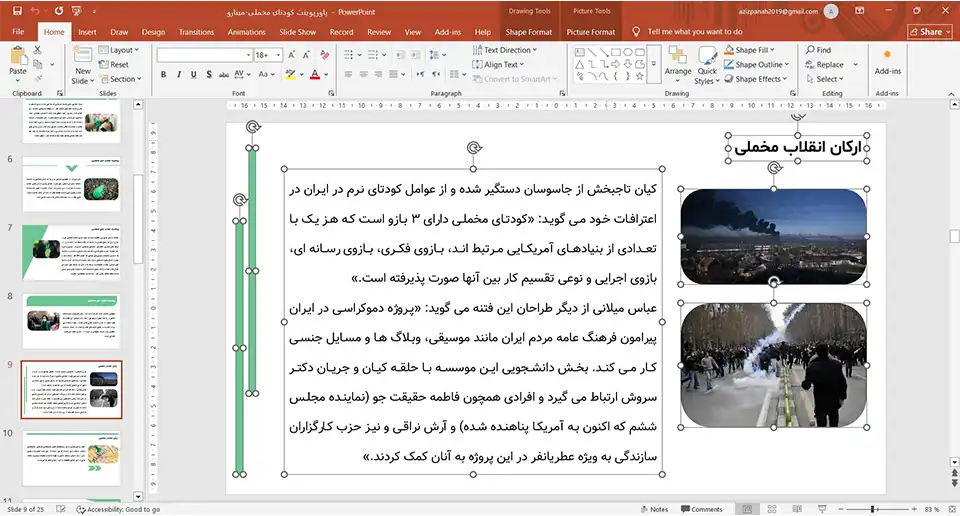Open the Align Text dropdown

[x=499, y=64]
